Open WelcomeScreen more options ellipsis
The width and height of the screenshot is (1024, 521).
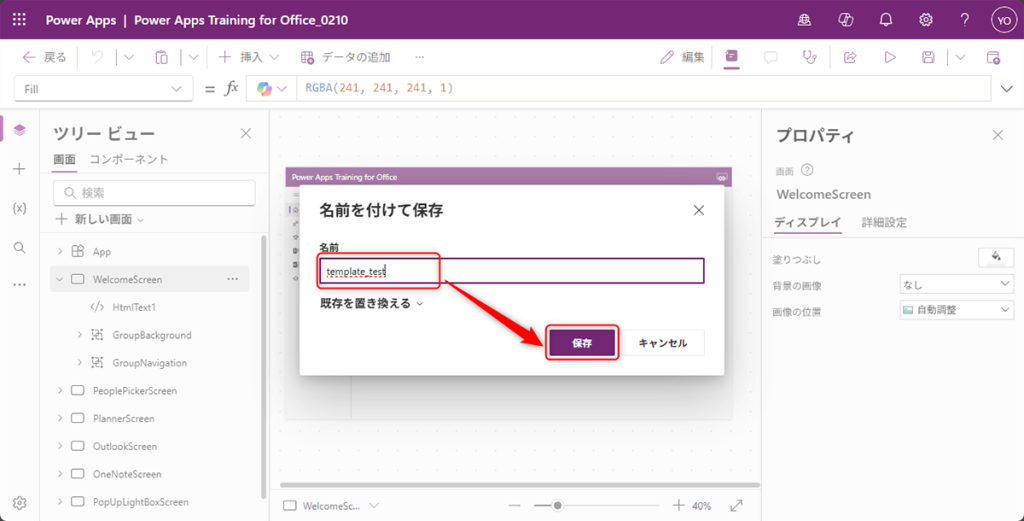[232, 279]
